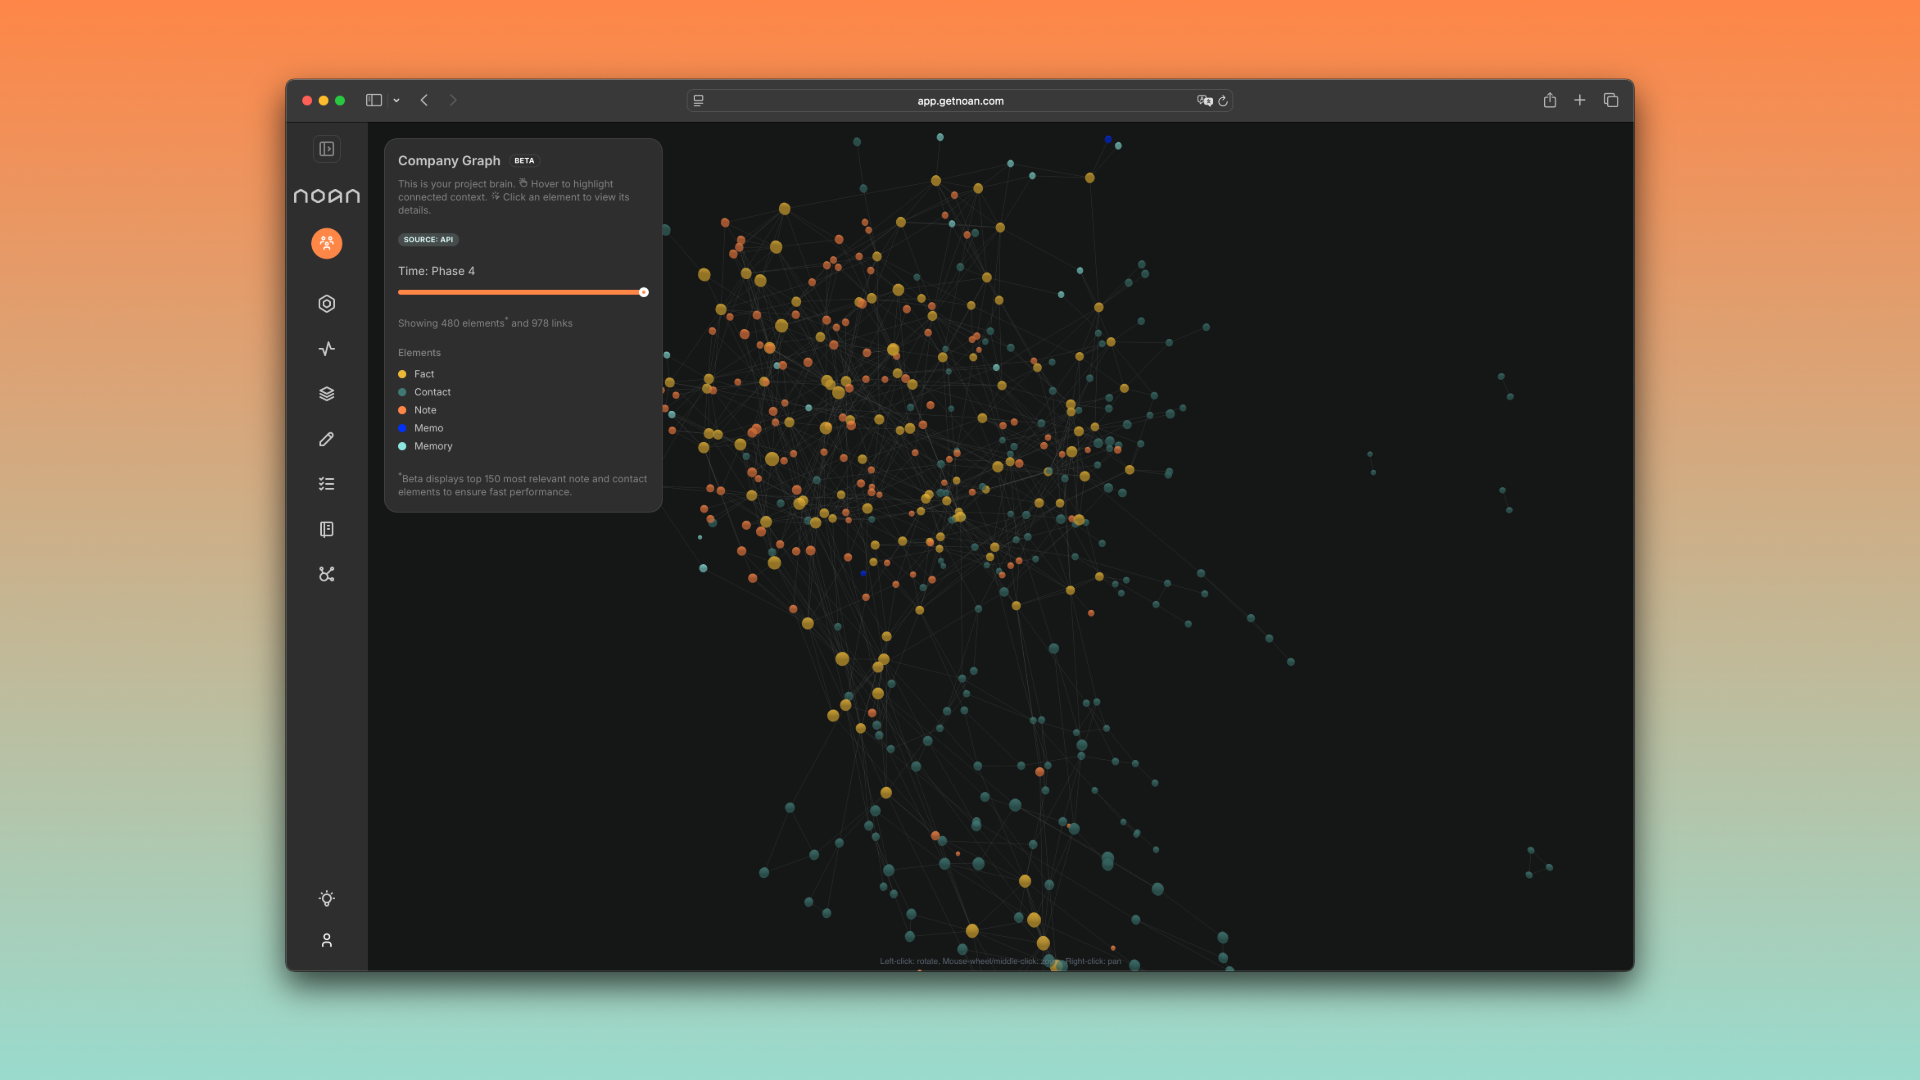The width and height of the screenshot is (1920, 1080).
Task: Click the app.getnoan.com address bar
Action: [x=960, y=101]
